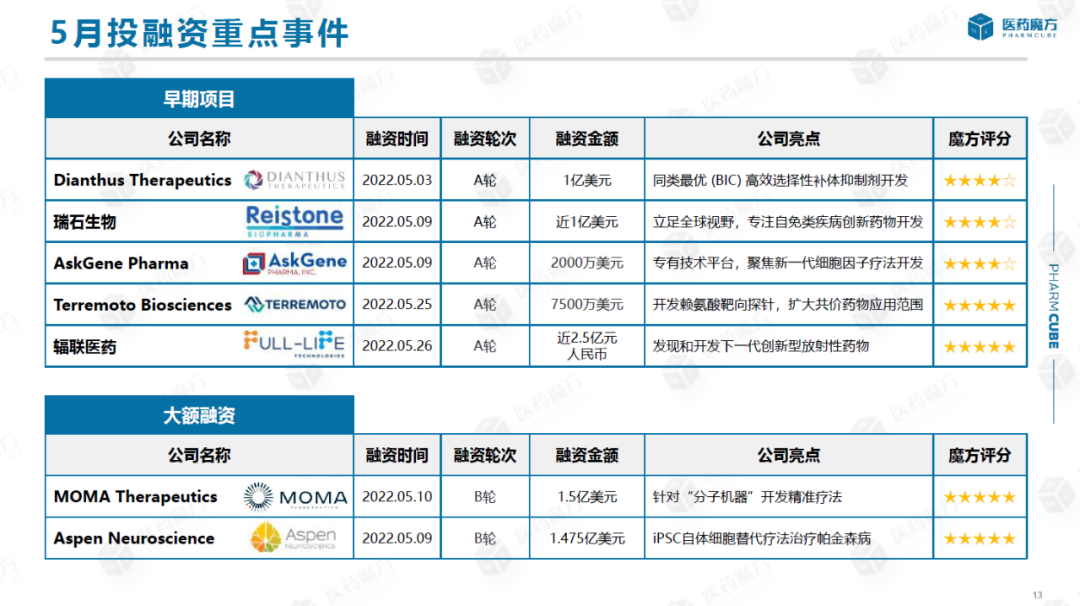The image size is (1080, 606).
Task: Select the MOMA Therapeutics logo image
Action: point(295,497)
